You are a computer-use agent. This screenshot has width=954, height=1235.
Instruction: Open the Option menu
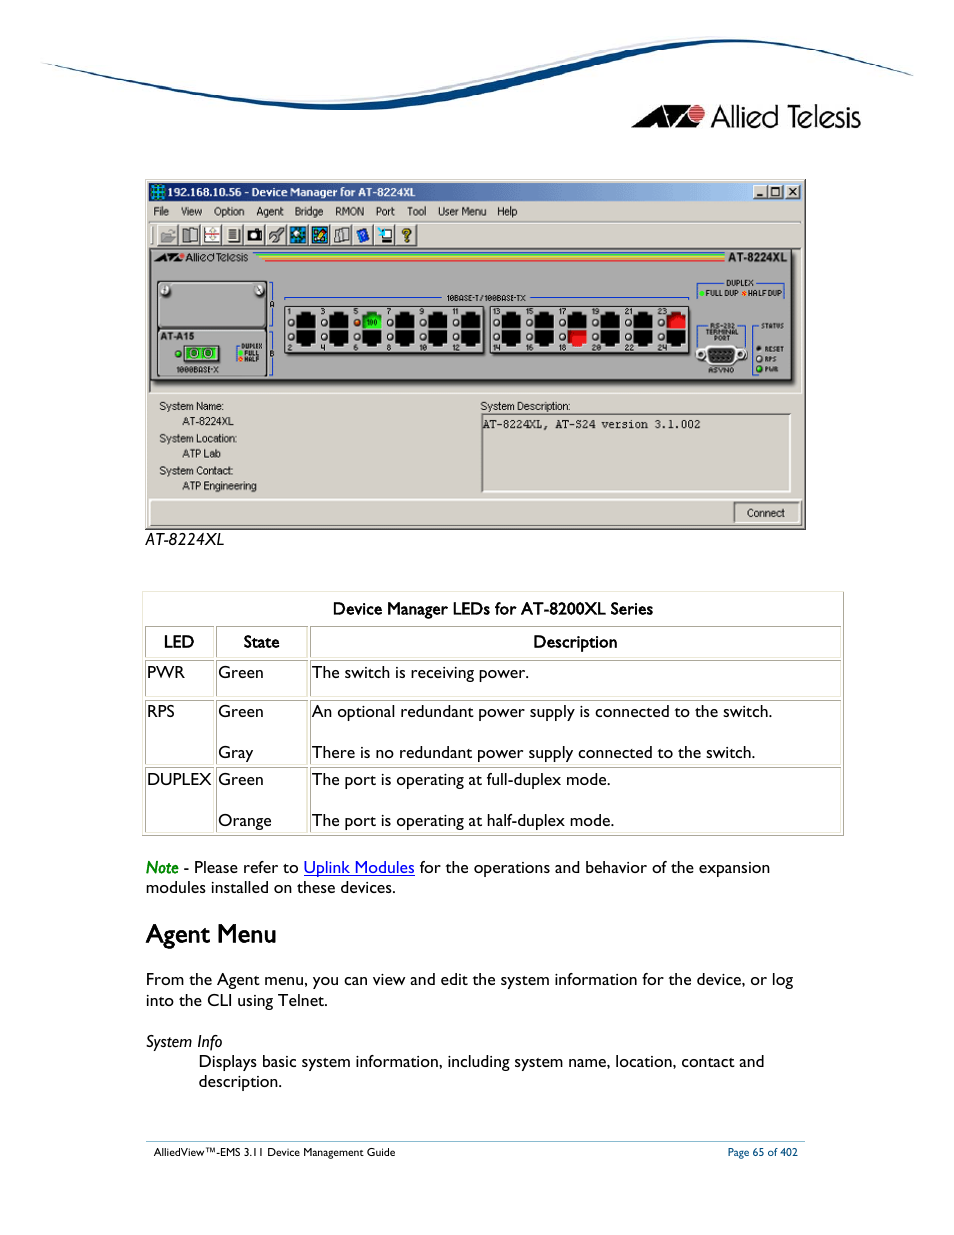(229, 211)
